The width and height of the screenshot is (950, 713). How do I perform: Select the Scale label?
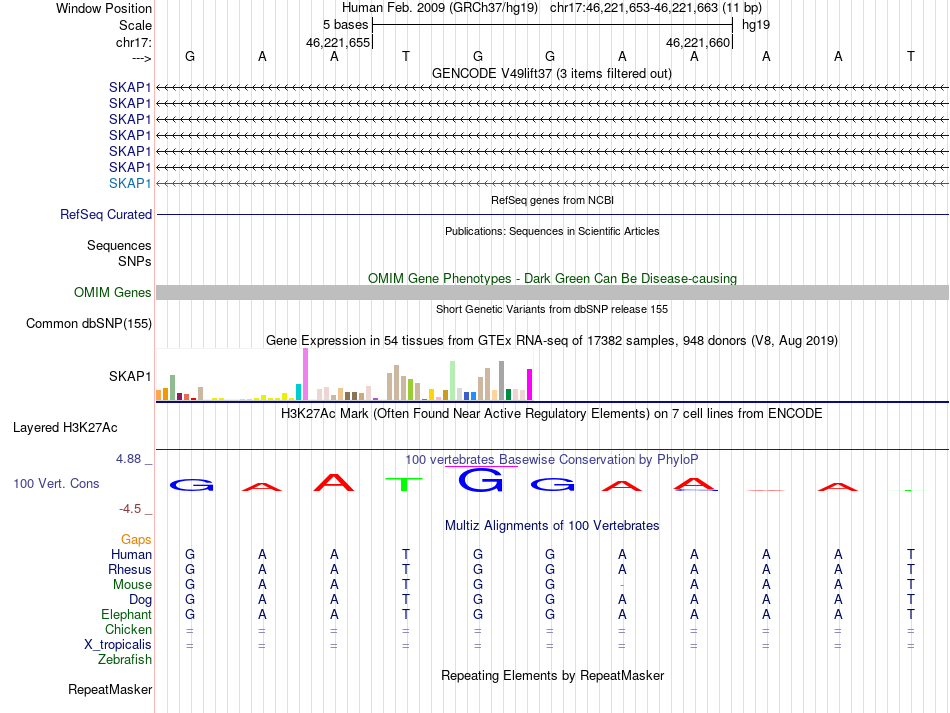pyautogui.click(x=135, y=25)
